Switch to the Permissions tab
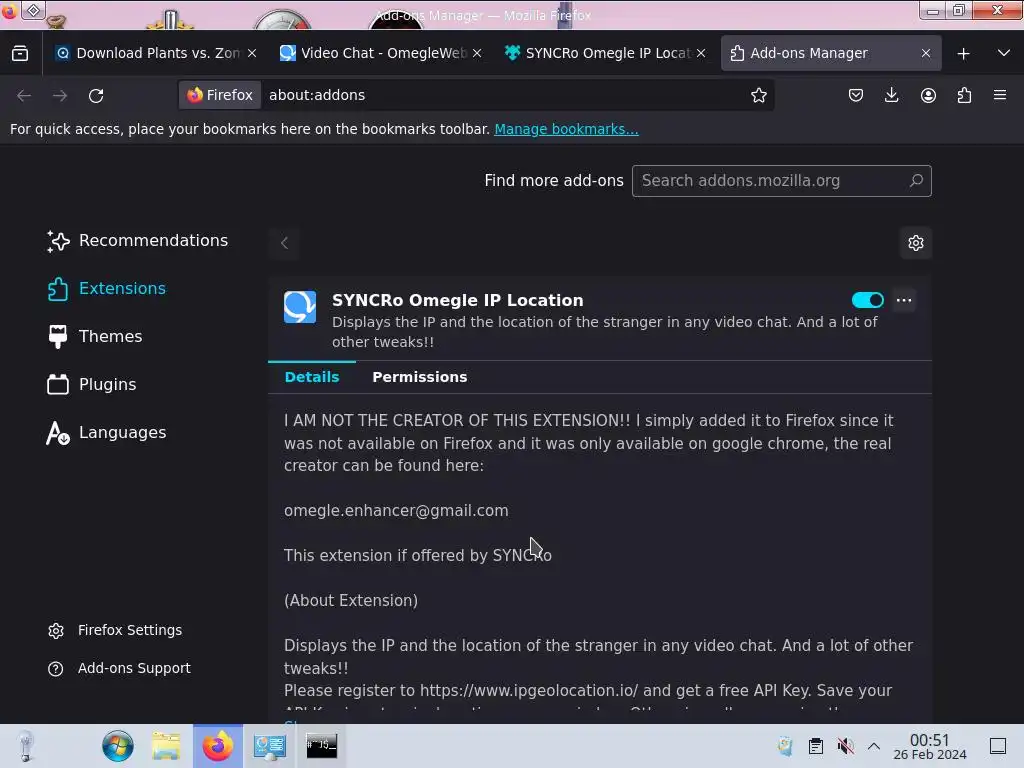The image size is (1024, 768). tap(420, 377)
